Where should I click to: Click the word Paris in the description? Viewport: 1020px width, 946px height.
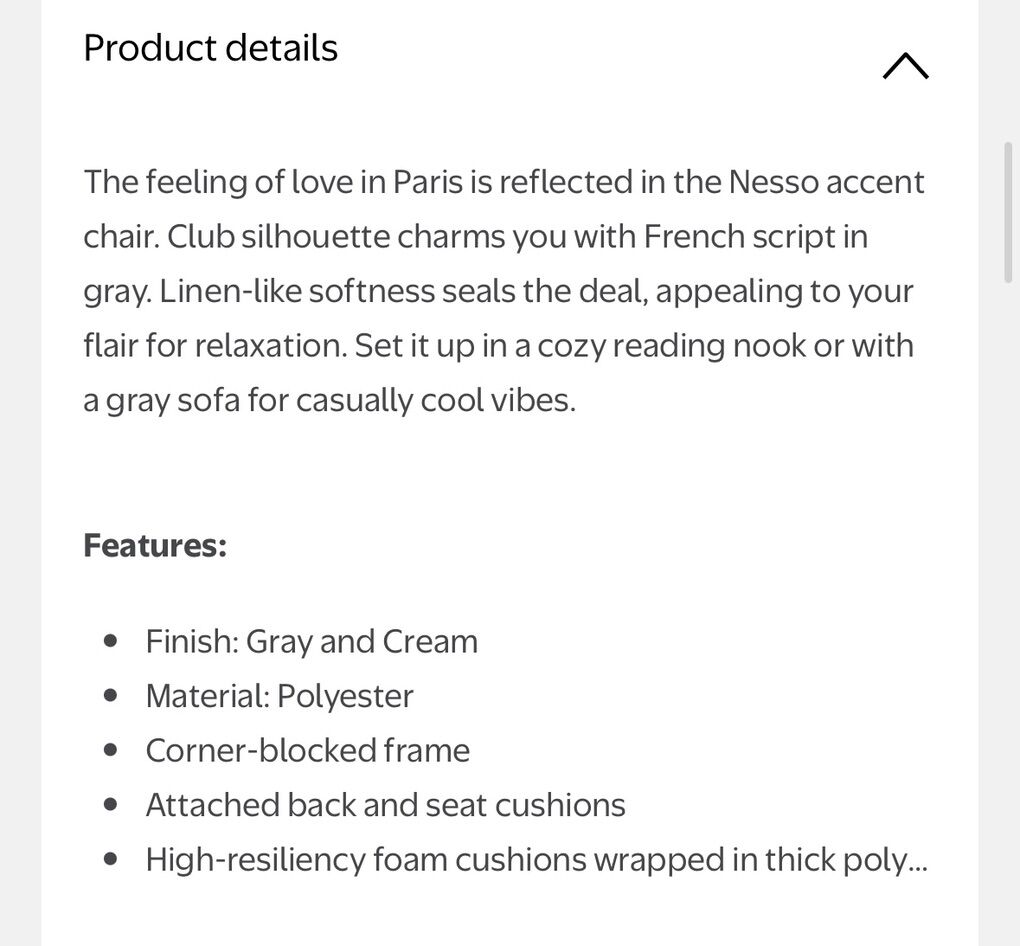(x=428, y=182)
